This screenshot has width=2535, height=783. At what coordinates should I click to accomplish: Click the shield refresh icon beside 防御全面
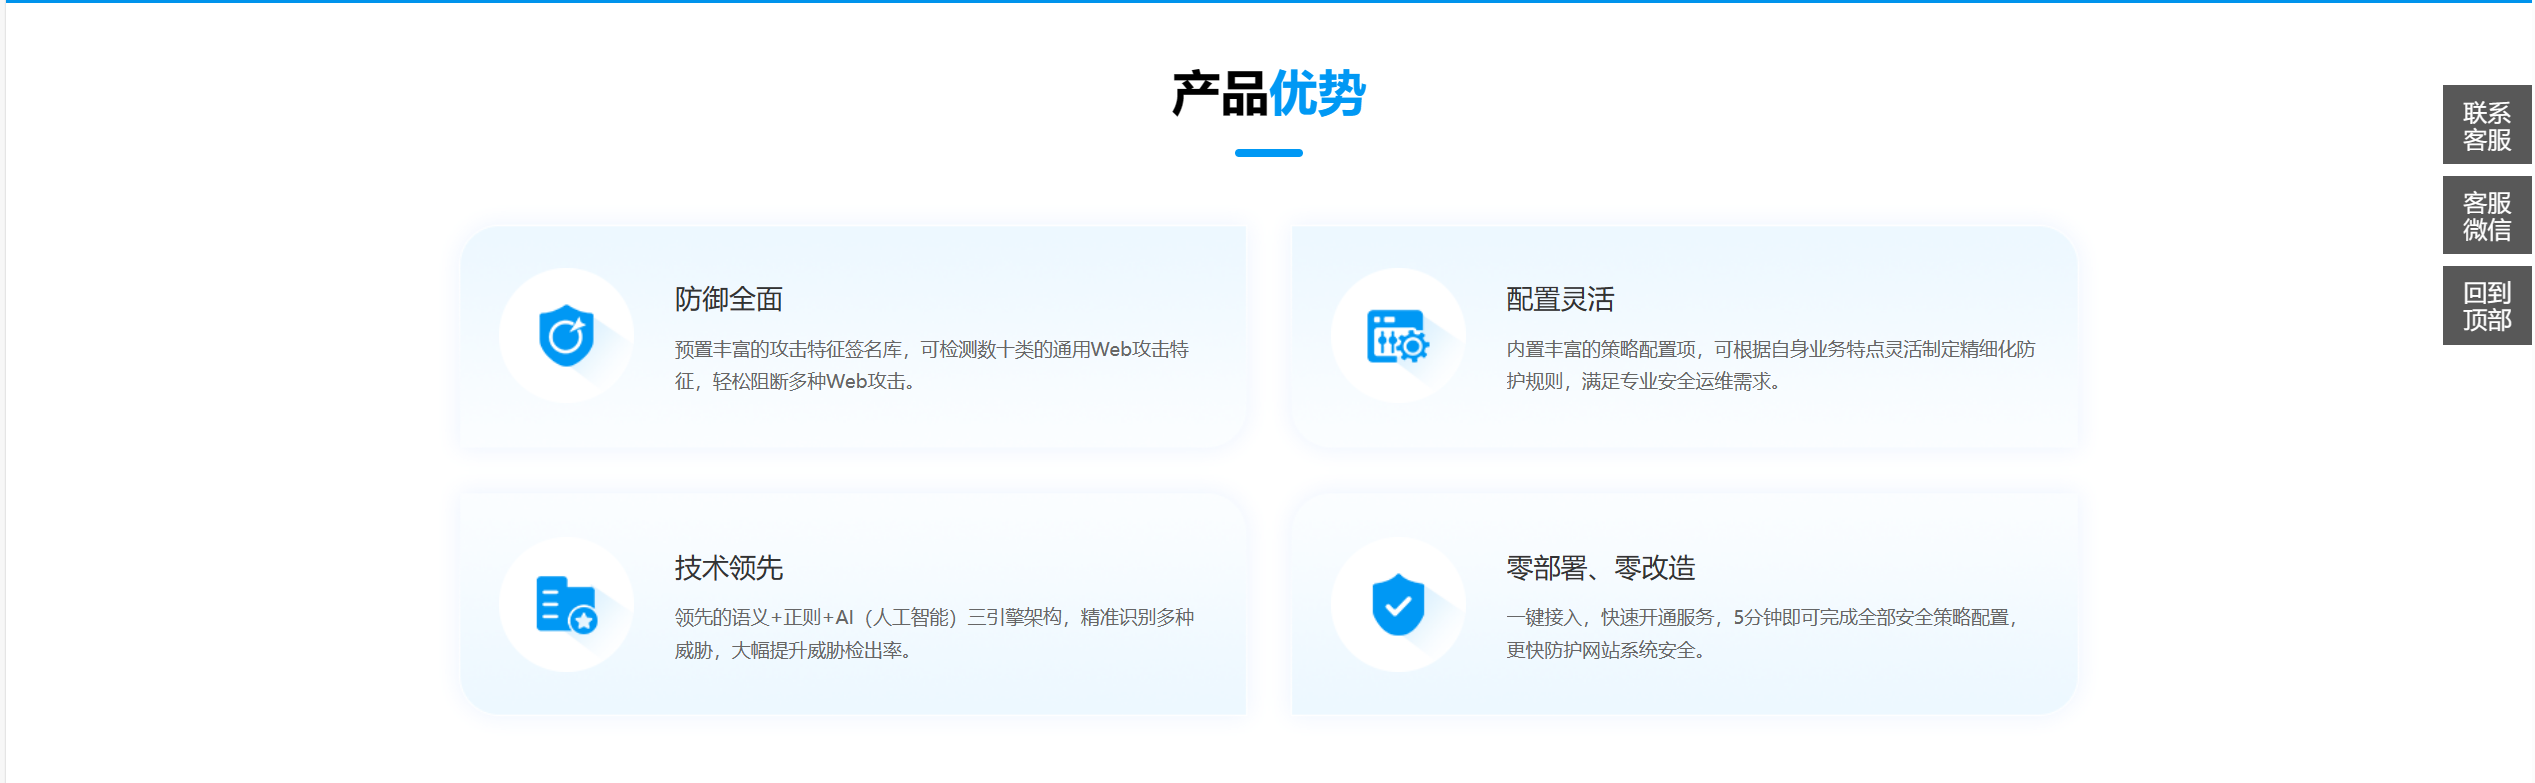(x=566, y=336)
